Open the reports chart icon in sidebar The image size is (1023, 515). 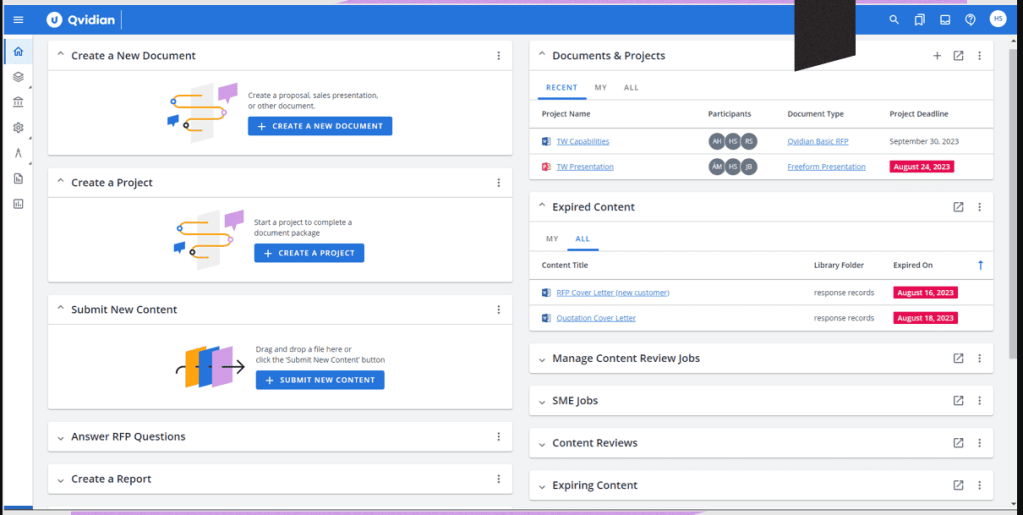tap(18, 204)
